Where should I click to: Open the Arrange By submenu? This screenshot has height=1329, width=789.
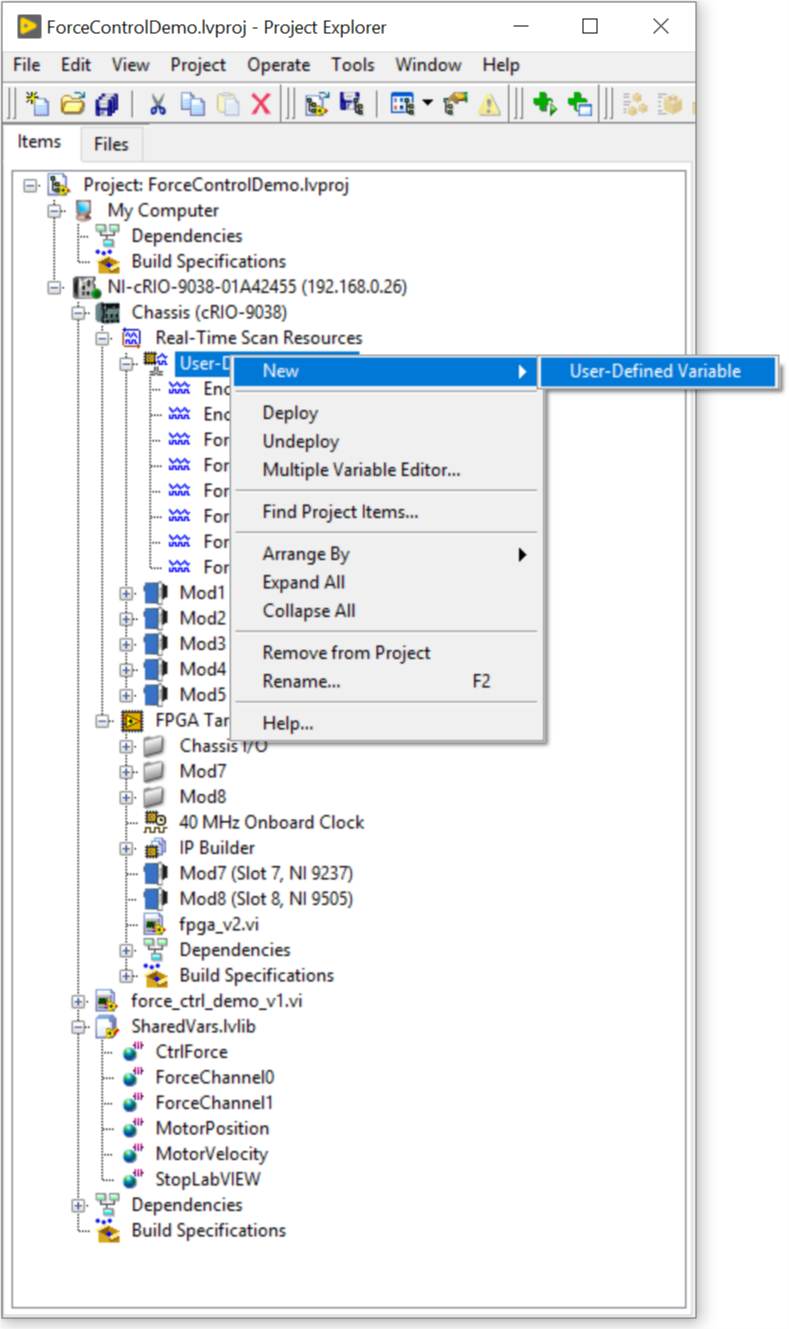coord(388,554)
